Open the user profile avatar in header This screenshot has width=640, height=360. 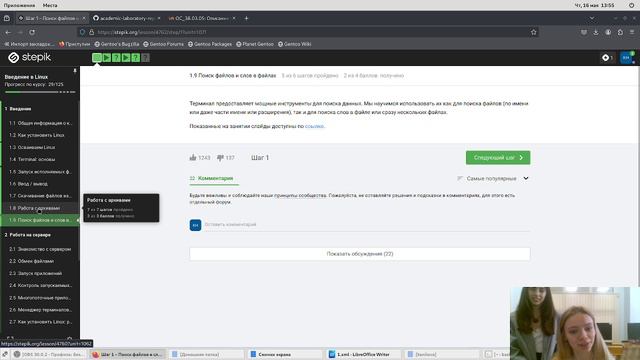pos(627,58)
